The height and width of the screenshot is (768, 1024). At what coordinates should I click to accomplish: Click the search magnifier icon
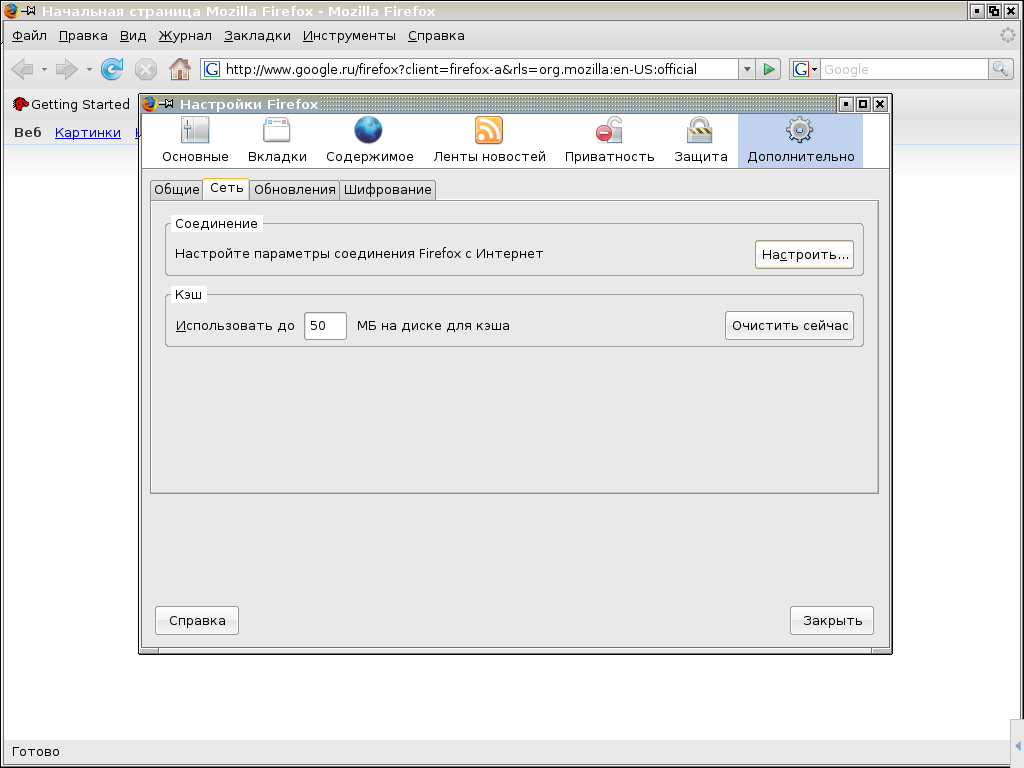(x=1000, y=69)
